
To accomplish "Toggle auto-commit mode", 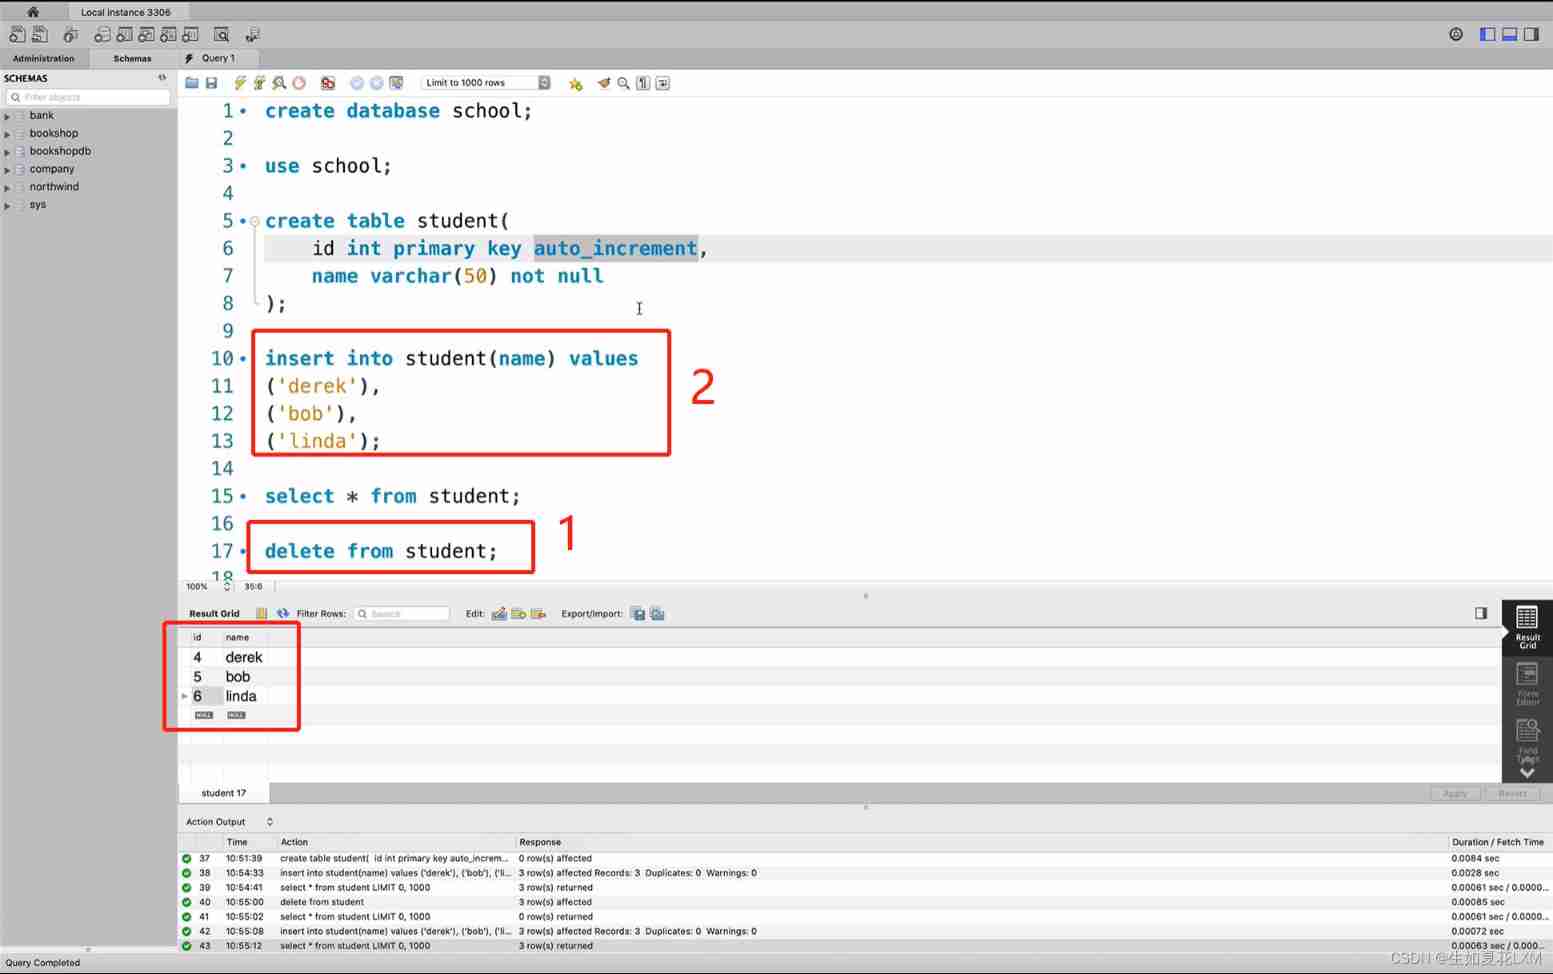I will pyautogui.click(x=396, y=83).
